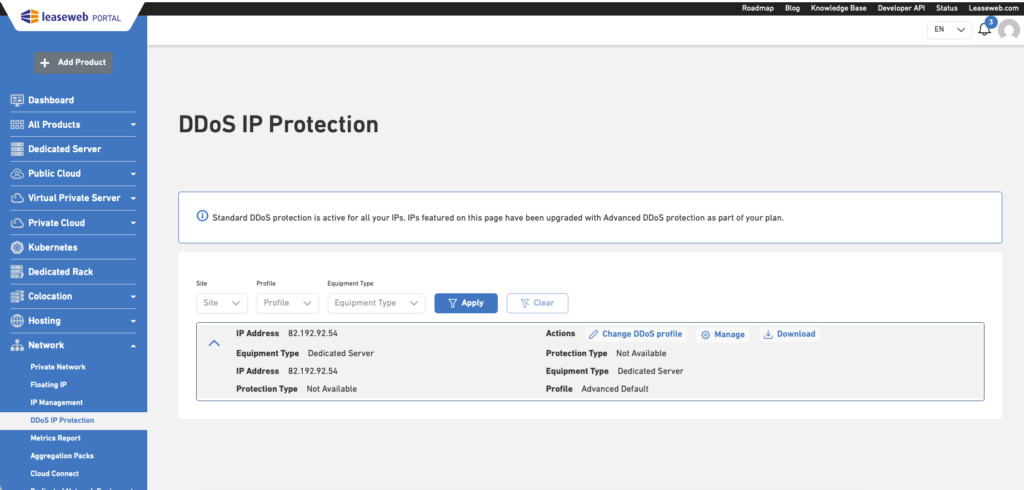Viewport: 1024px width, 490px height.
Task: Click the Dedicated Server sidebar icon
Action: (x=17, y=149)
